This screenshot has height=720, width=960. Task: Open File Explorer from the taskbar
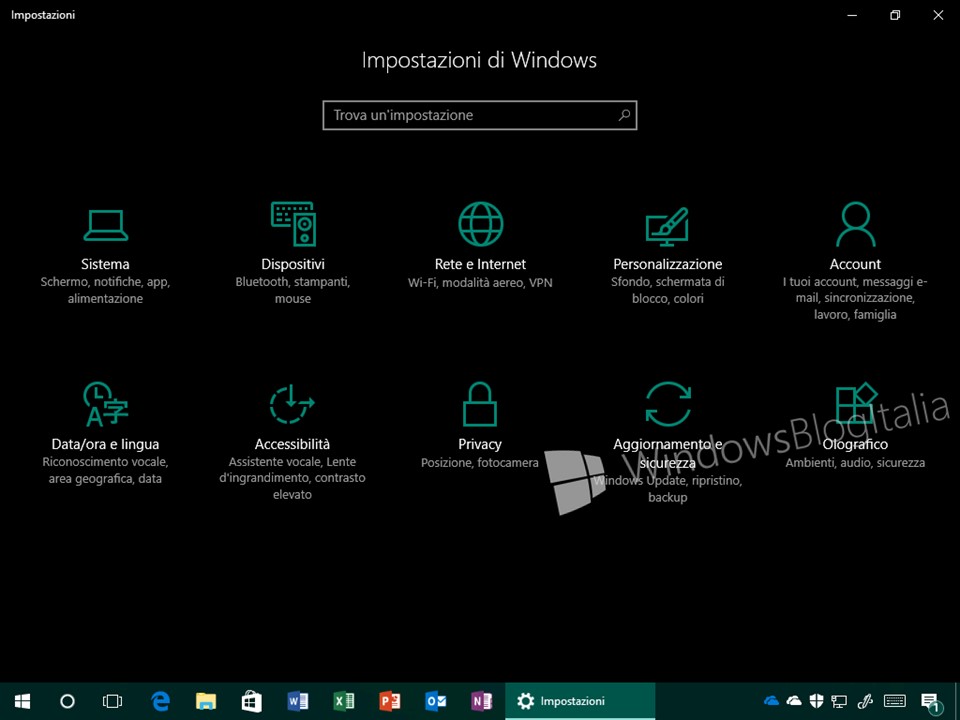(206, 701)
